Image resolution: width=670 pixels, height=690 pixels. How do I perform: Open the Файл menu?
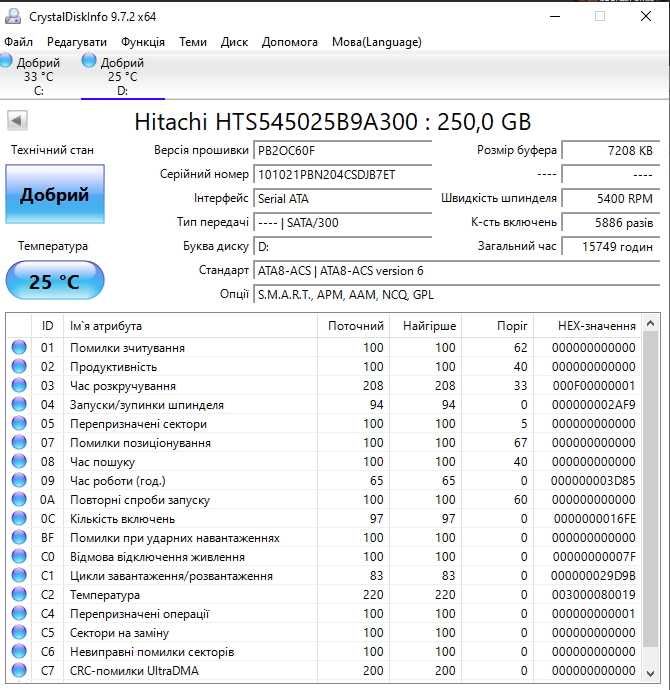click(x=18, y=42)
